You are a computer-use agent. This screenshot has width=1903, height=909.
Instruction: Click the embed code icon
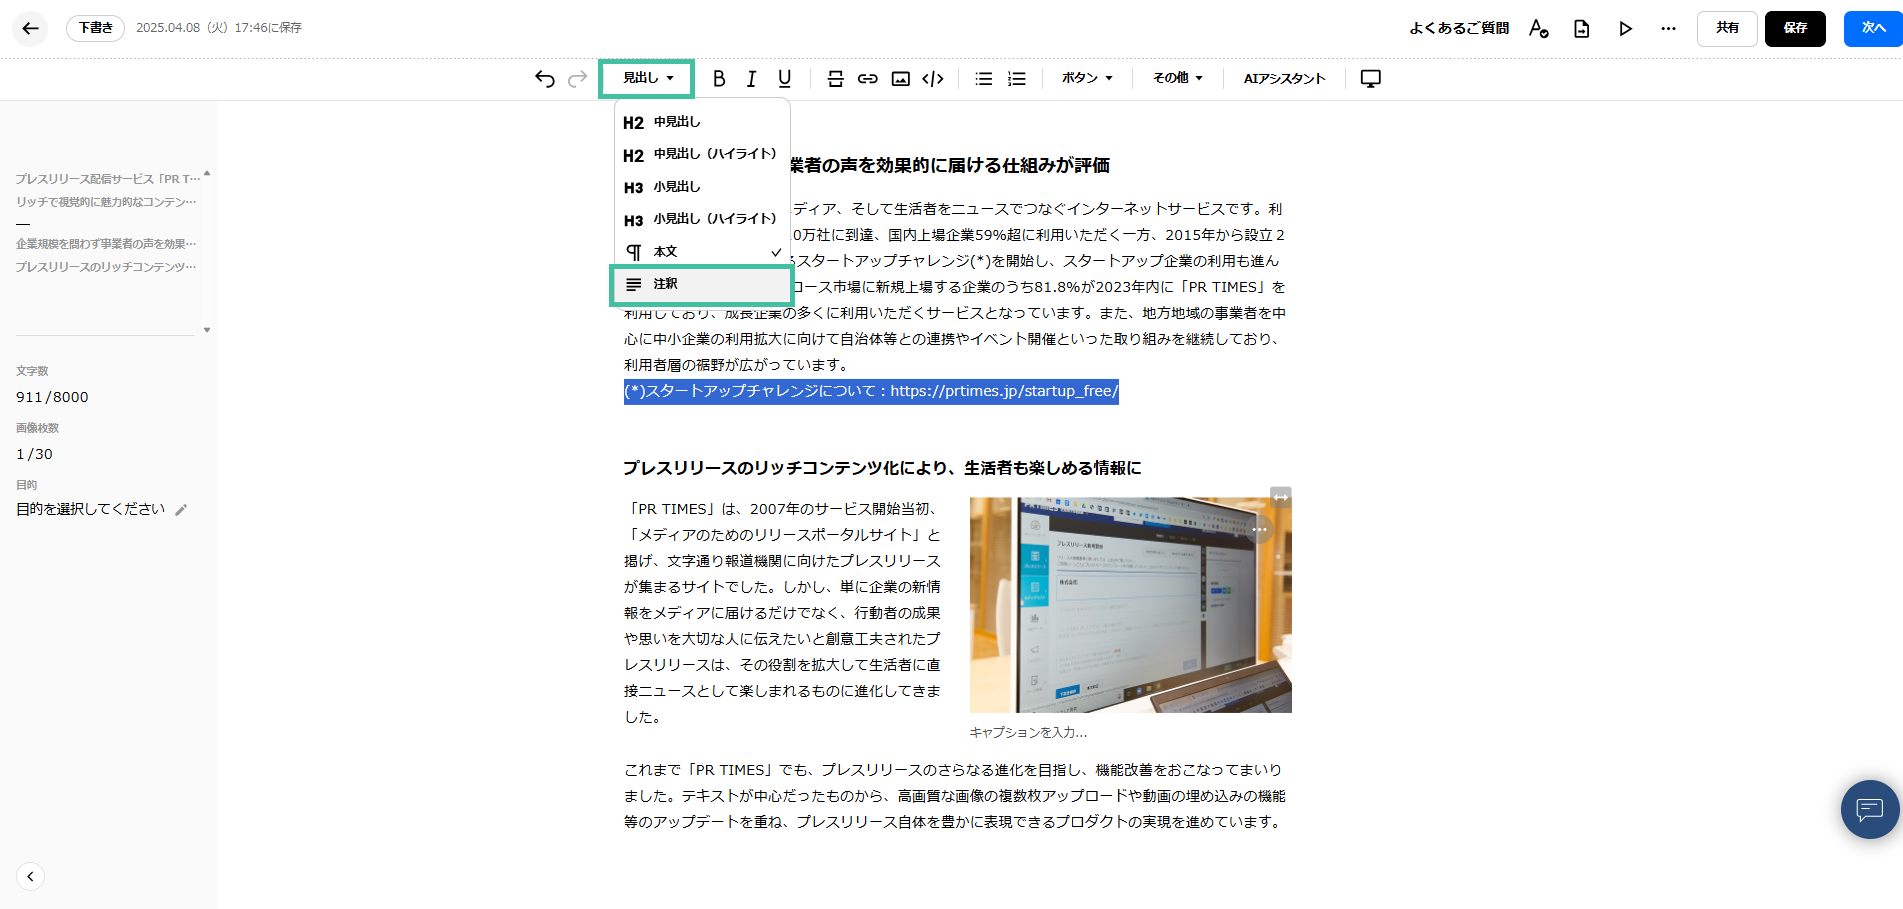click(933, 79)
